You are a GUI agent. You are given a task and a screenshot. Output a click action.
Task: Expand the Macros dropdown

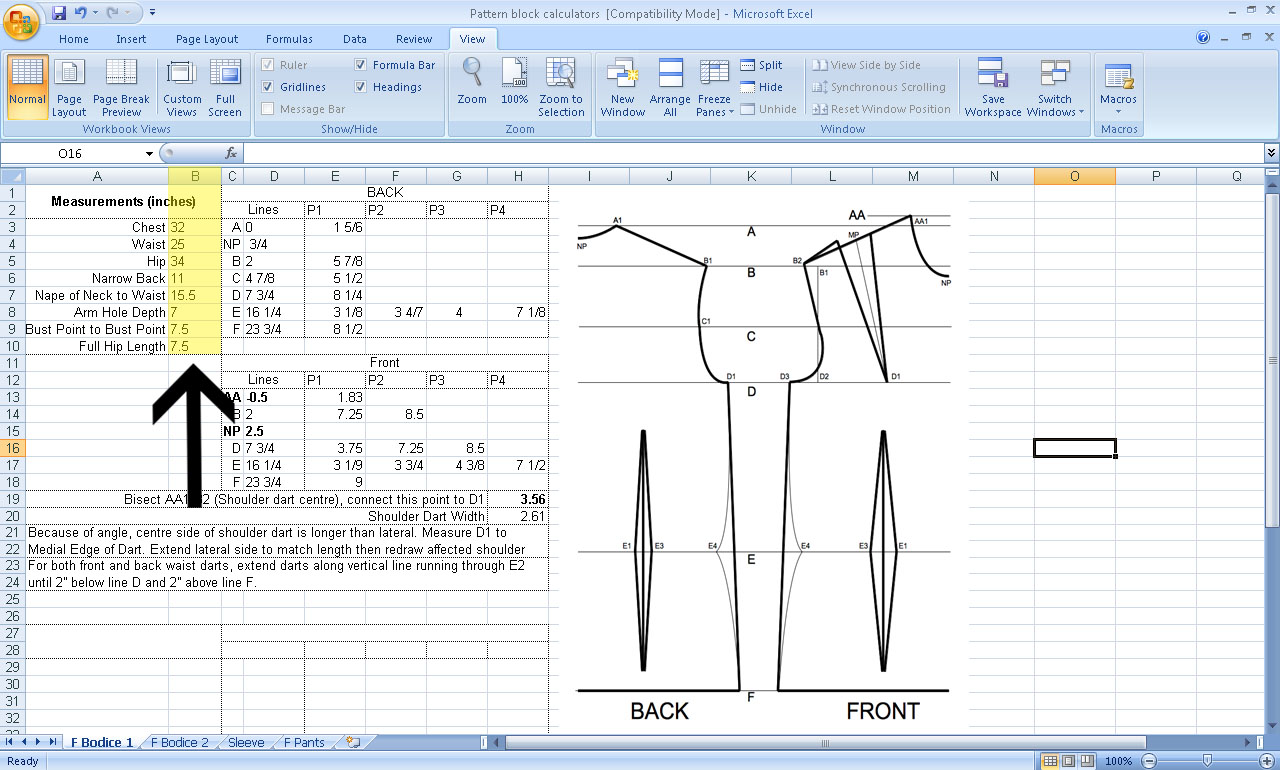click(1117, 87)
